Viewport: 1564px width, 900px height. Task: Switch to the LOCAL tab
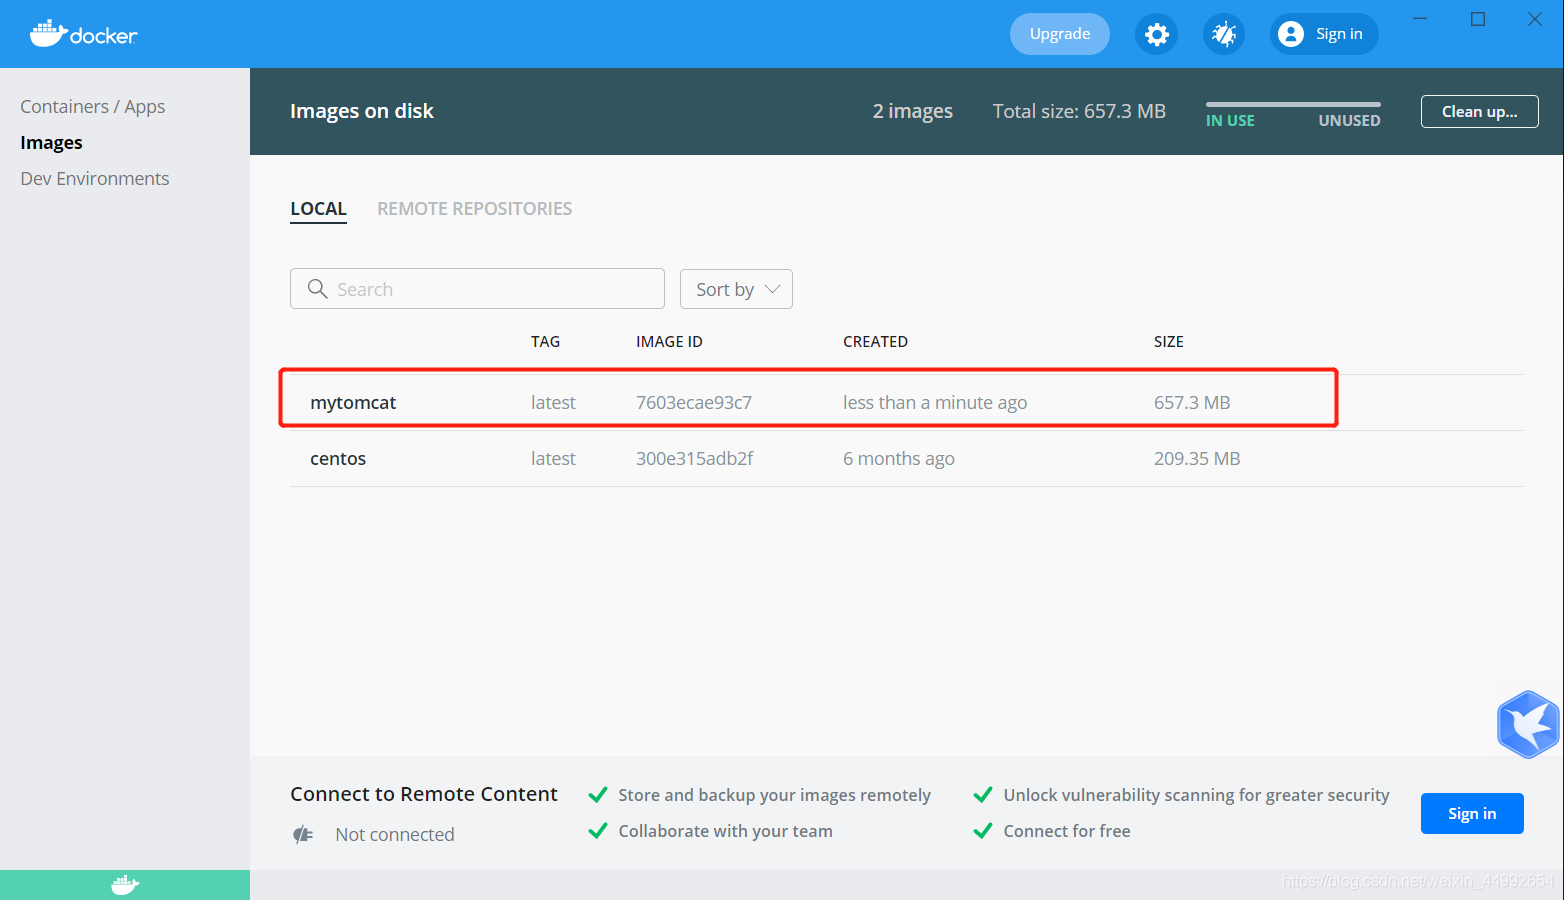[318, 209]
